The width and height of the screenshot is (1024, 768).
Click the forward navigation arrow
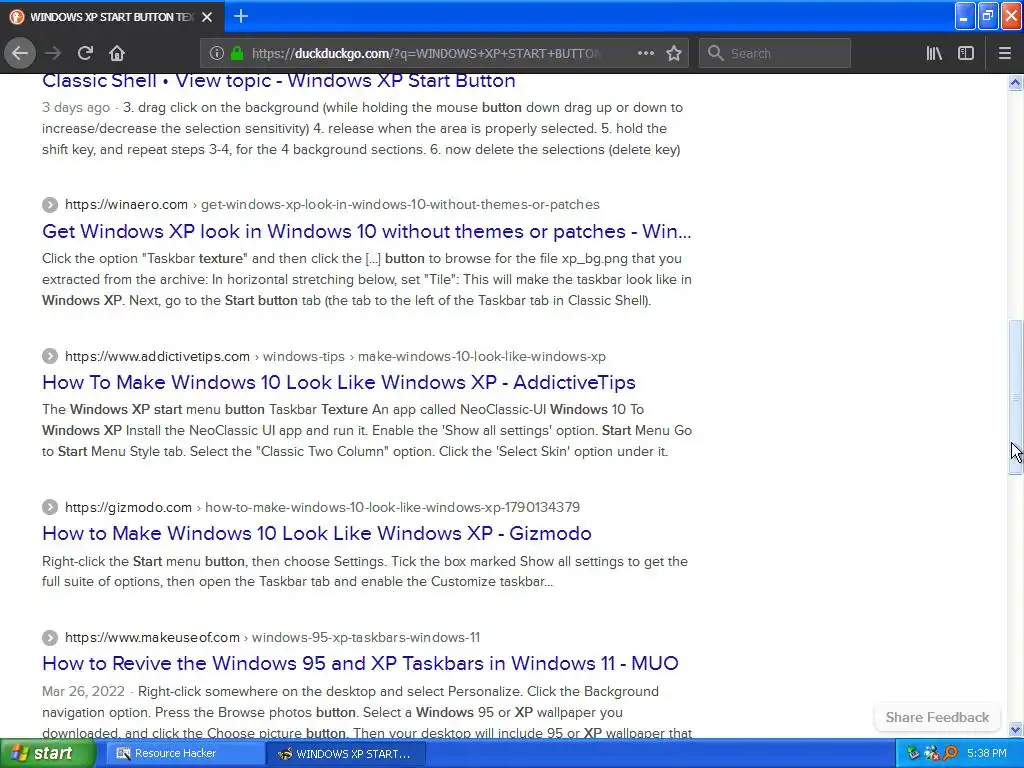(53, 53)
